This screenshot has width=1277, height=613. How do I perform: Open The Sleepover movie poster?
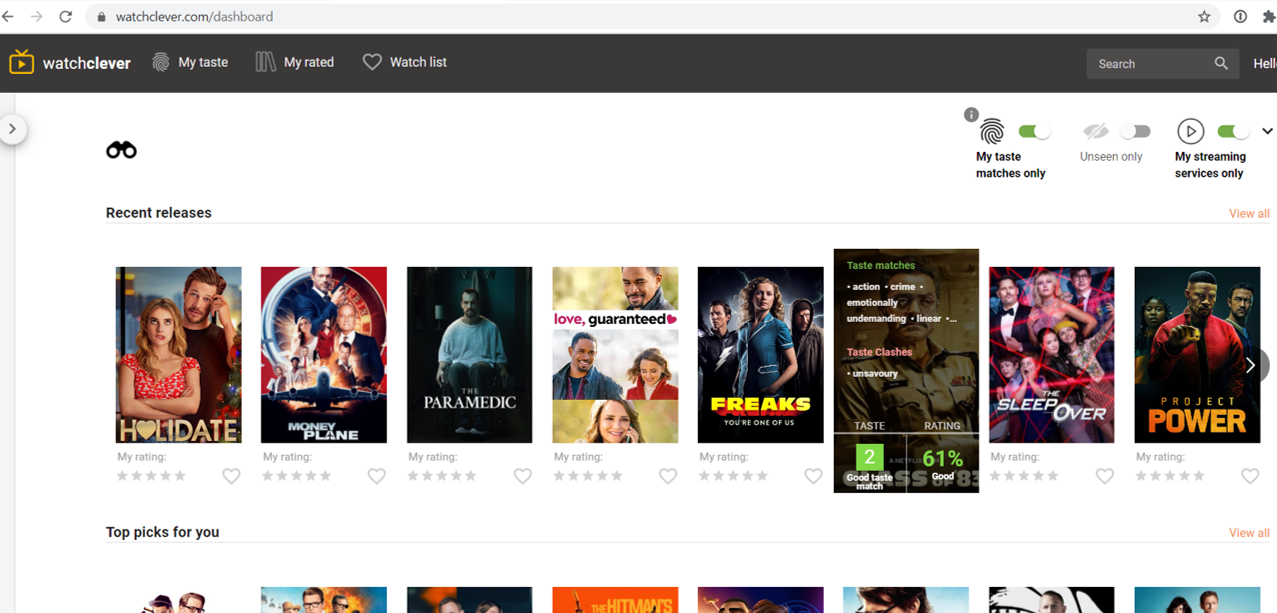tap(1052, 355)
